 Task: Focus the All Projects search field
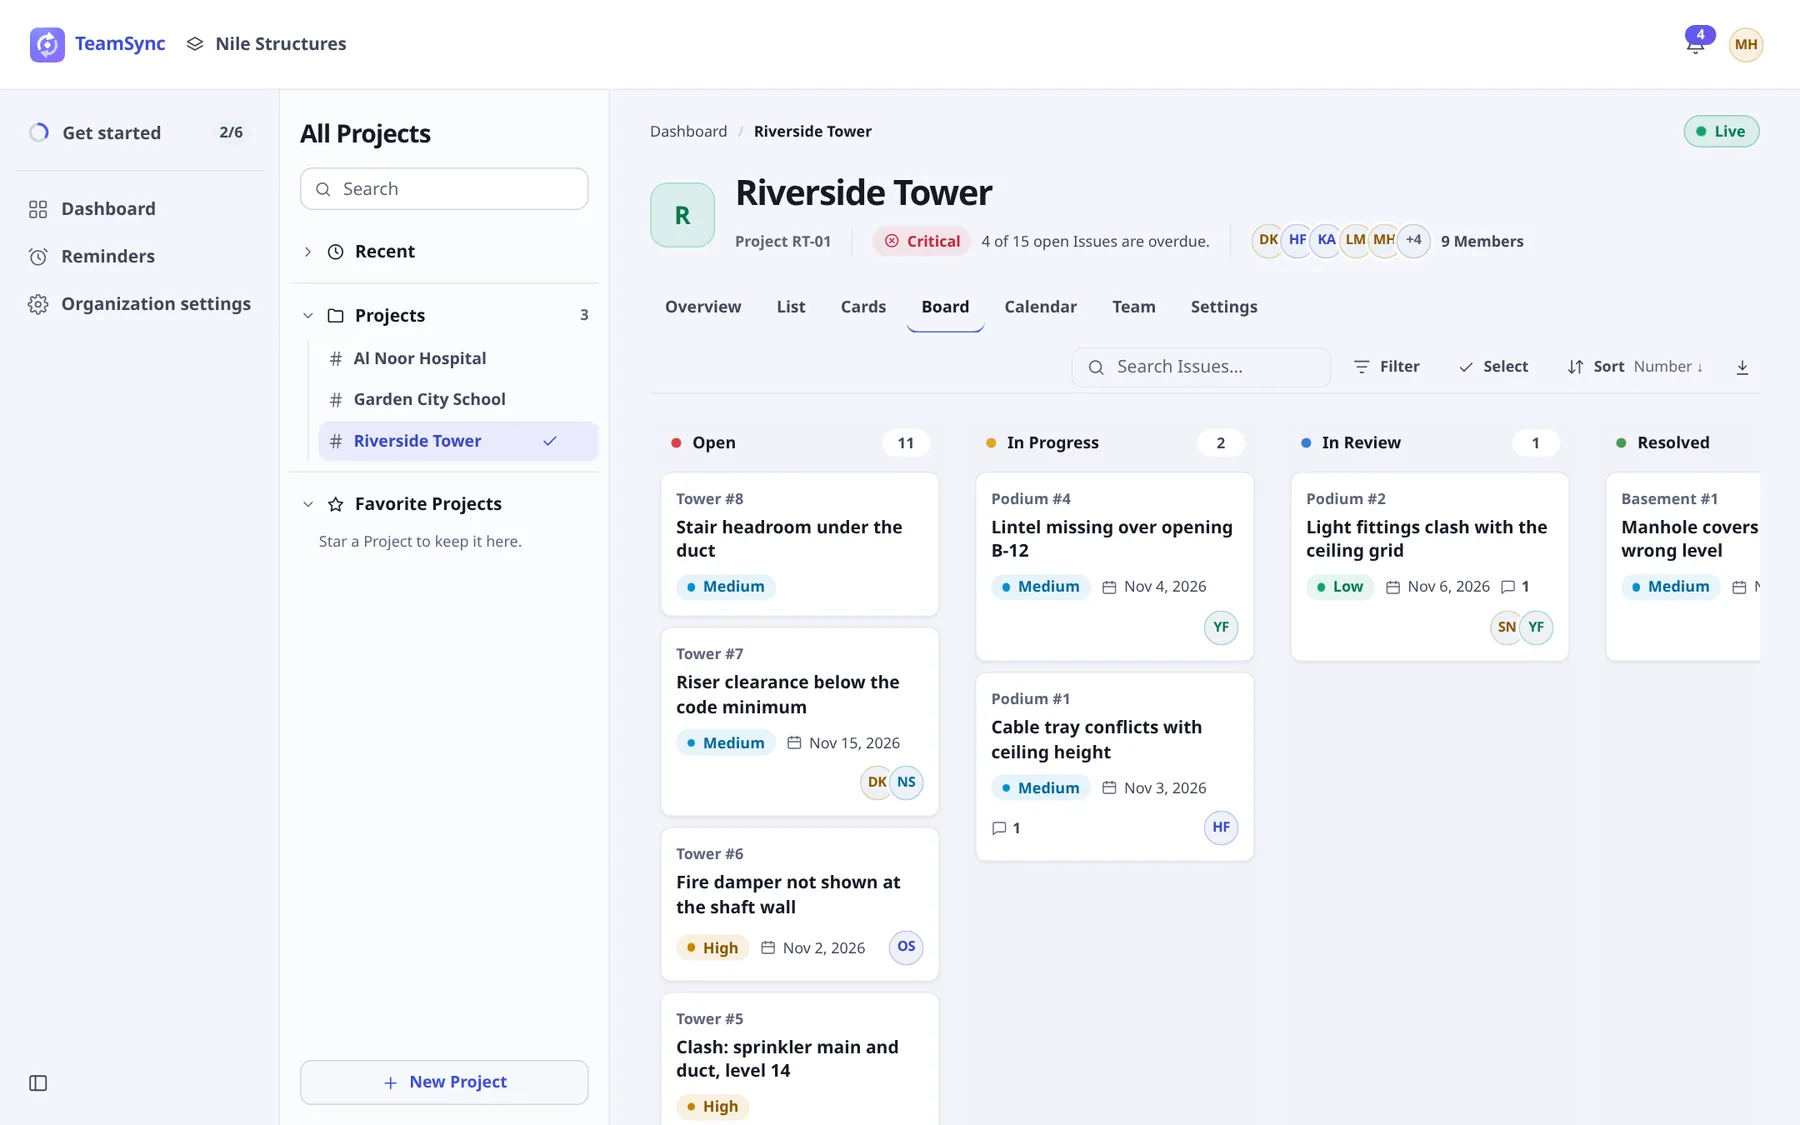pyautogui.click(x=444, y=189)
